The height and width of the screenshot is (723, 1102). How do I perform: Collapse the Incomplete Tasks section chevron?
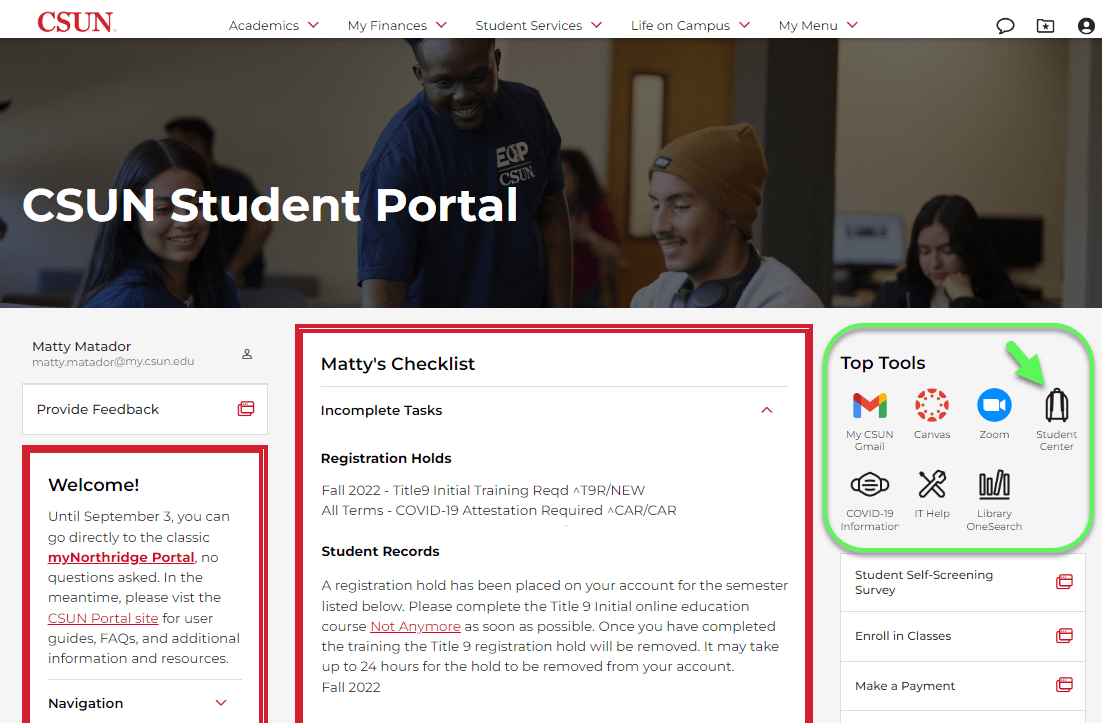(767, 410)
